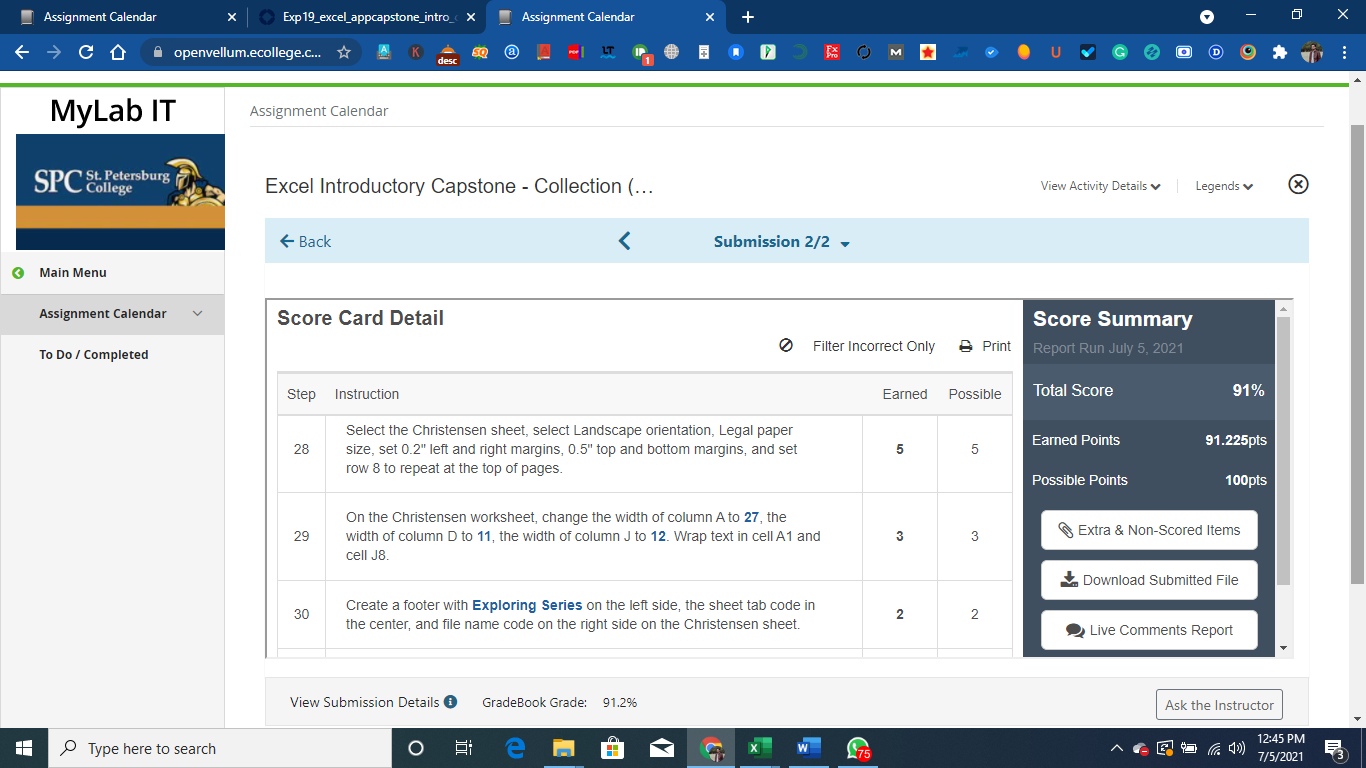1366x768 pixels.
Task: Click the Step 28 number cell
Action: (301, 449)
